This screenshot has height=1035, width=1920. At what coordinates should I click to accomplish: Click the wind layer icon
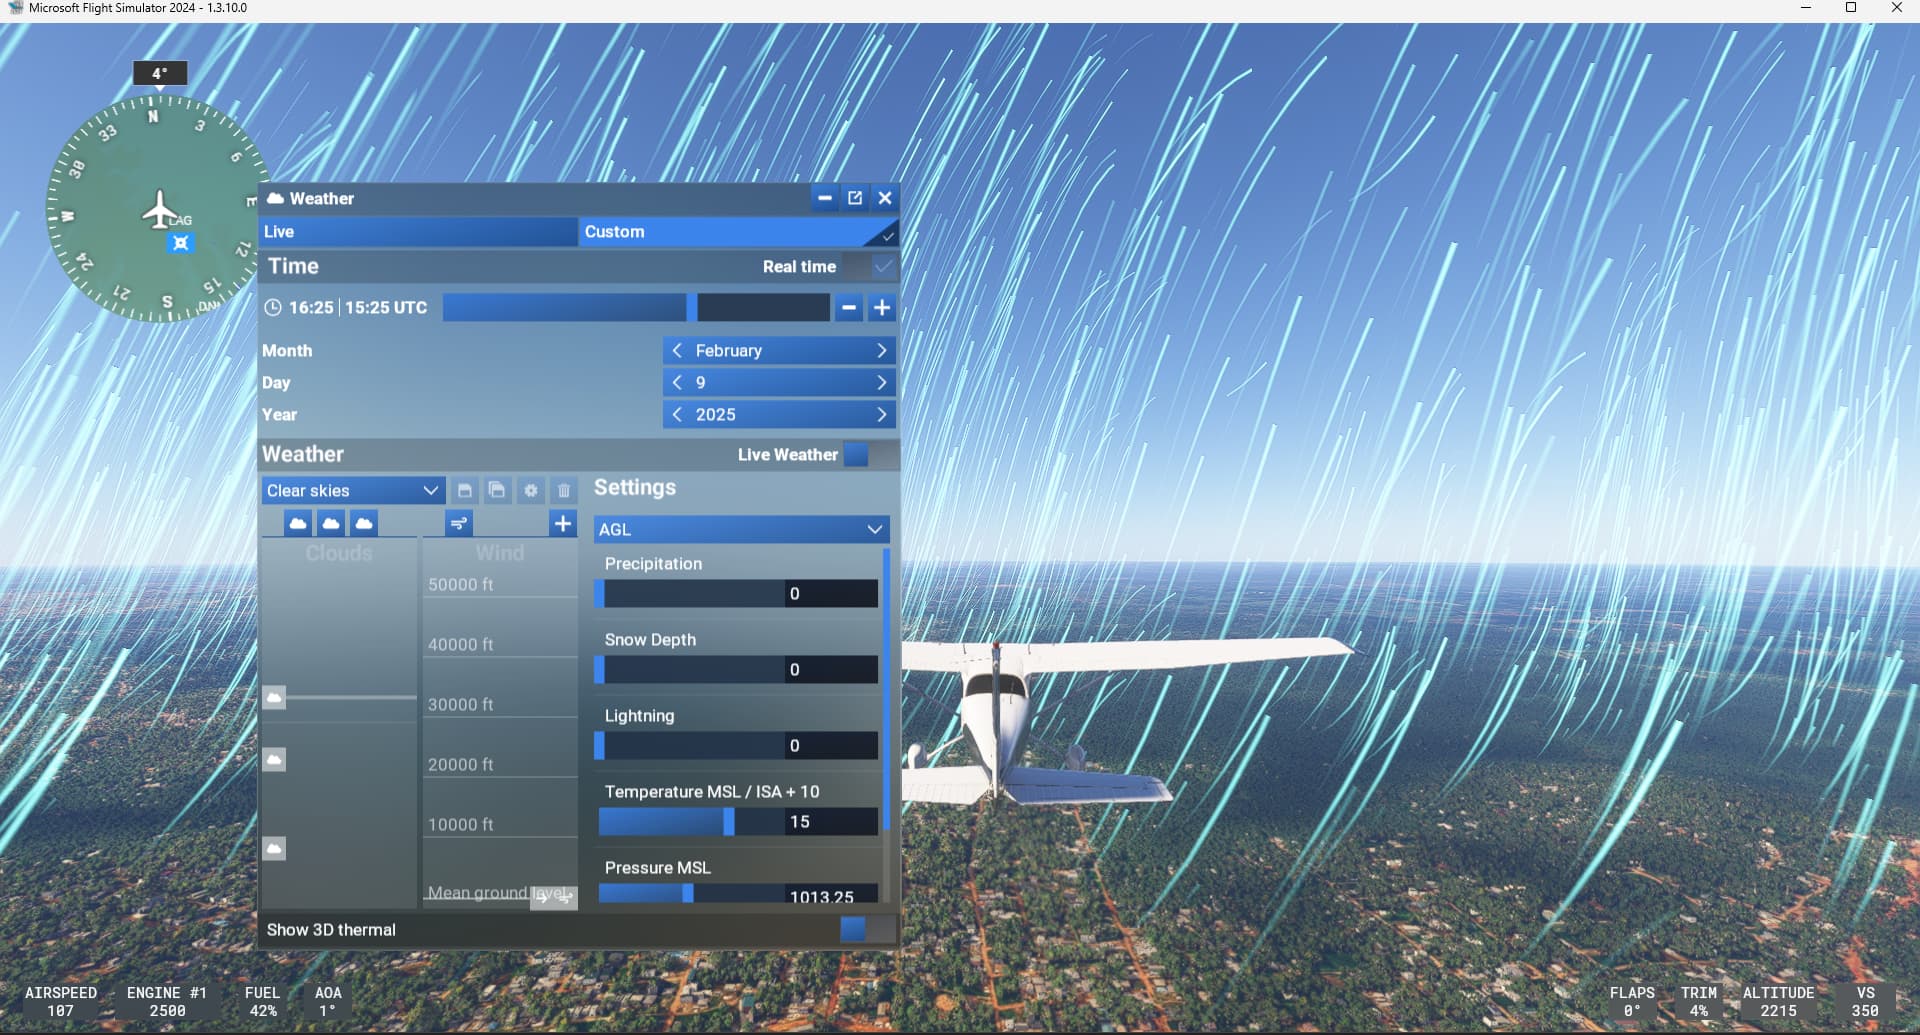pos(459,523)
